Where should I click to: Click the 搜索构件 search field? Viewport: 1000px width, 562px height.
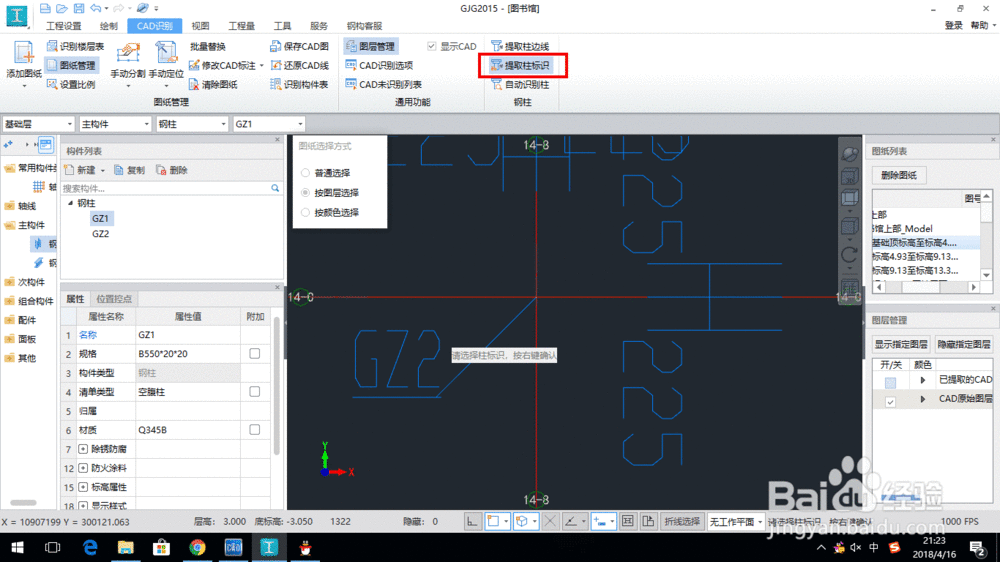tap(165, 188)
